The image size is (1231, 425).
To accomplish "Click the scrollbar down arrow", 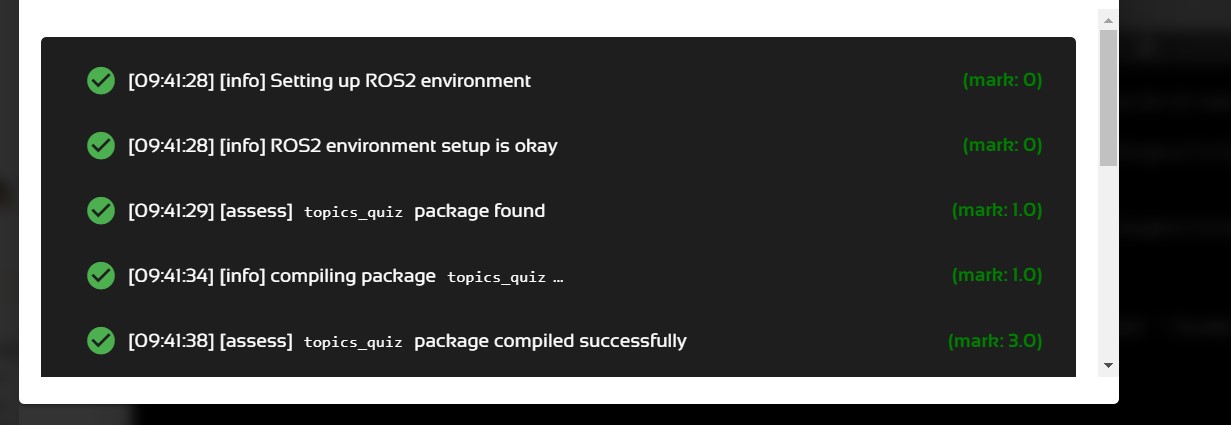I will (x=1107, y=365).
